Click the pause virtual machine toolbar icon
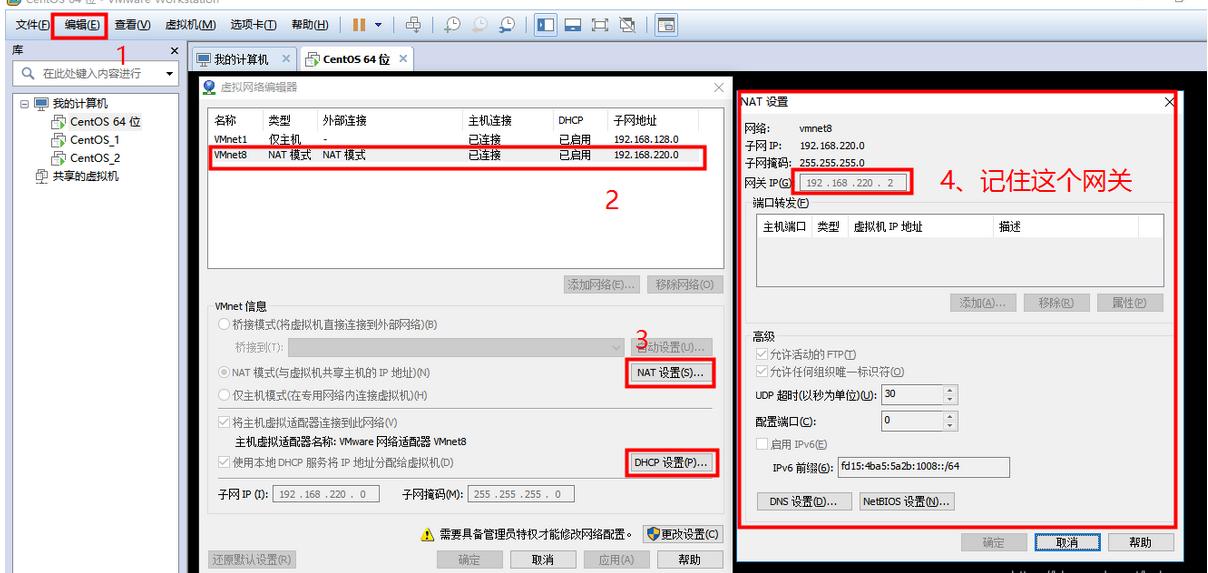 359,24
